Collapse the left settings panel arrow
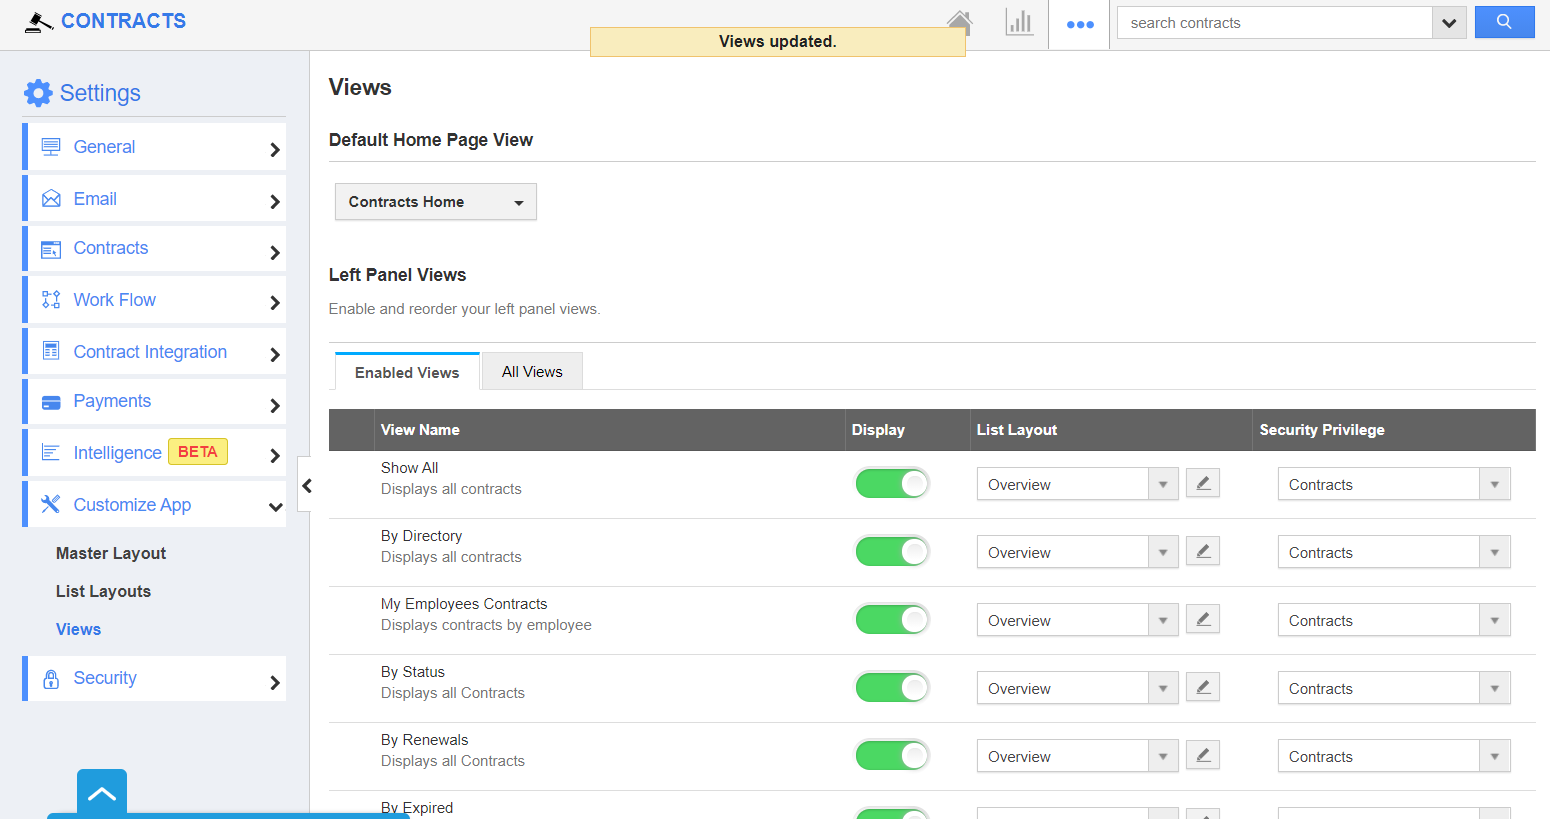The width and height of the screenshot is (1550, 819). tap(307, 486)
